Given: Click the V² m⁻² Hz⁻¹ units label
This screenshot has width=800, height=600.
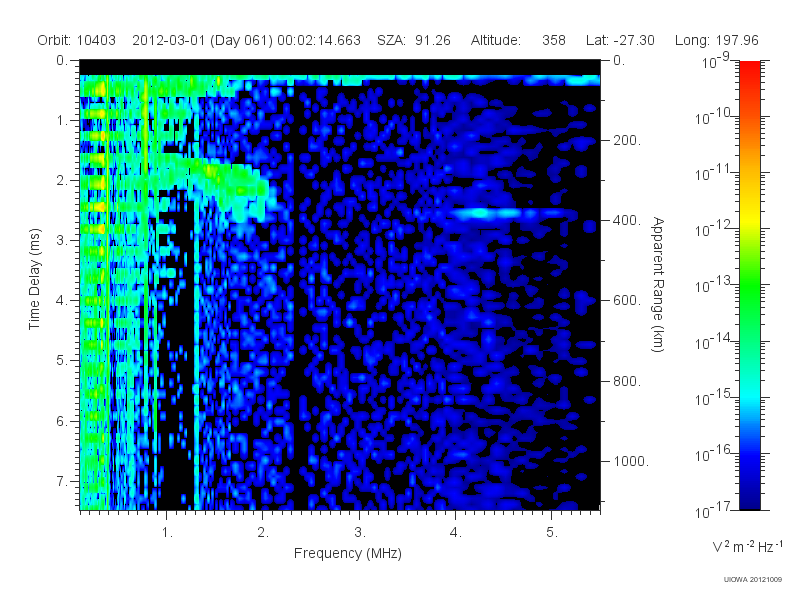Looking at the screenshot, I should pyautogui.click(x=747, y=546).
